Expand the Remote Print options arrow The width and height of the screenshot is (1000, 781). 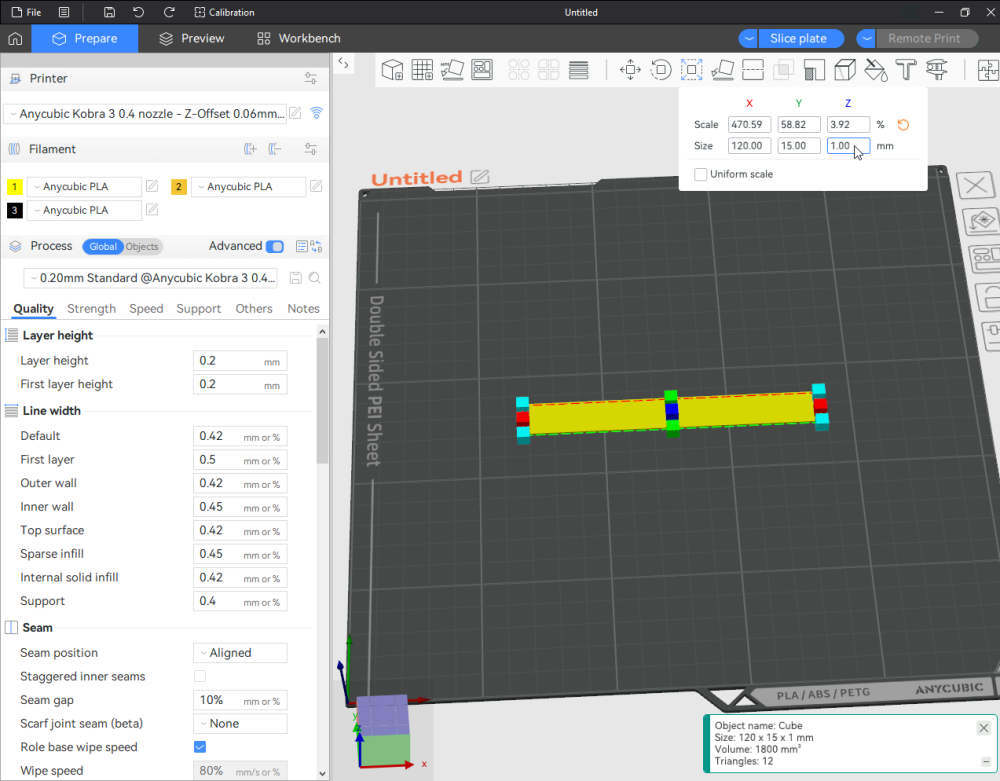point(866,38)
